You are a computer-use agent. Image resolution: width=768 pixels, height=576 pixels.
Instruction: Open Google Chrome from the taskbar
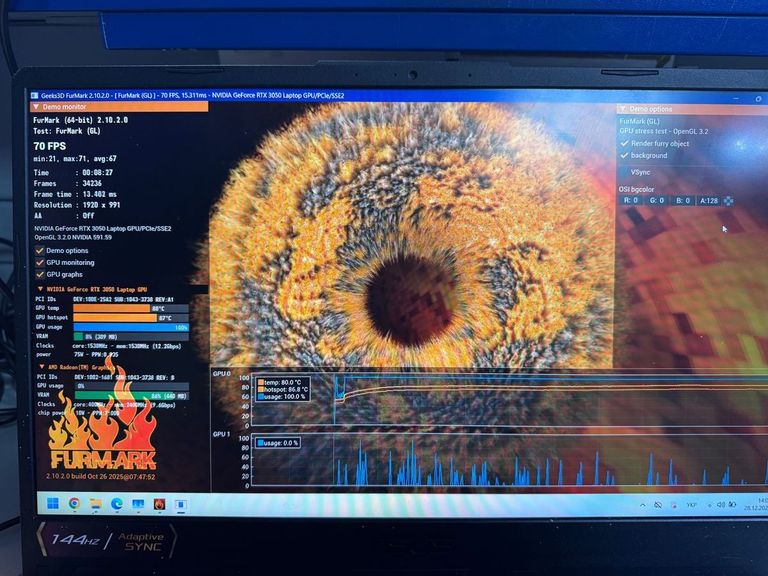pyautogui.click(x=75, y=505)
